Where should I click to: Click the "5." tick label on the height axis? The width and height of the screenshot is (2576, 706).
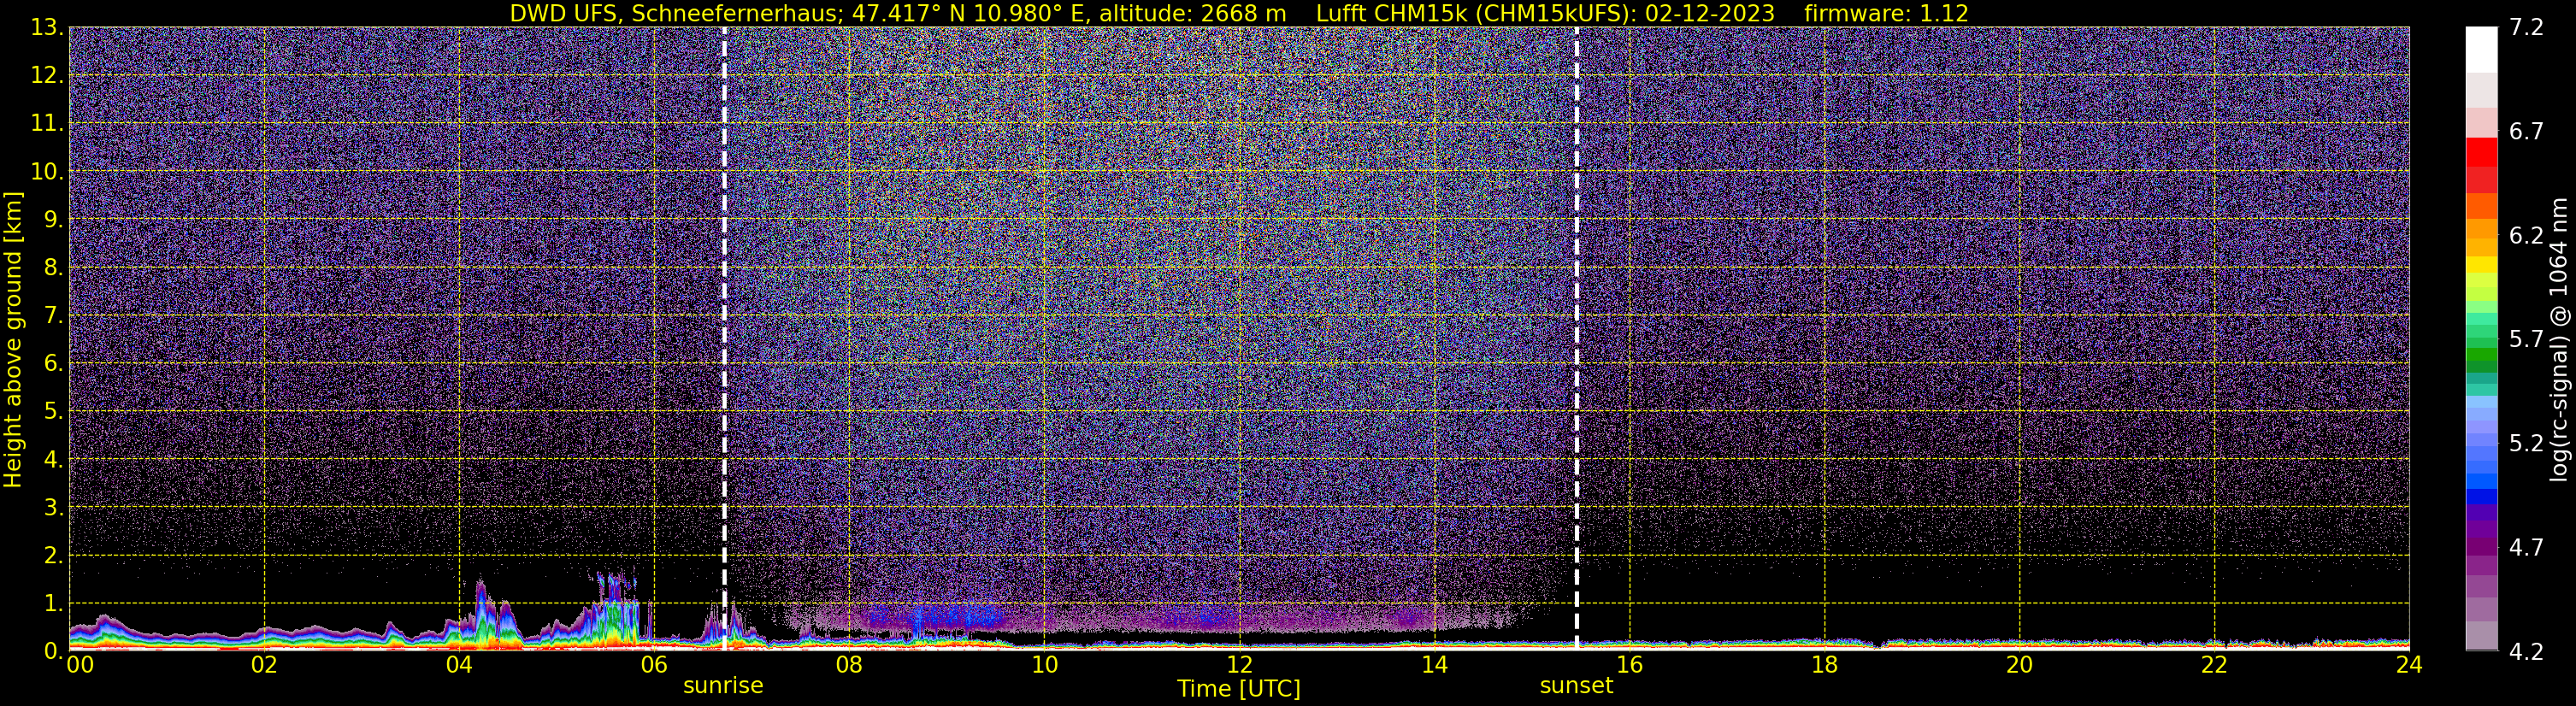click(x=53, y=412)
